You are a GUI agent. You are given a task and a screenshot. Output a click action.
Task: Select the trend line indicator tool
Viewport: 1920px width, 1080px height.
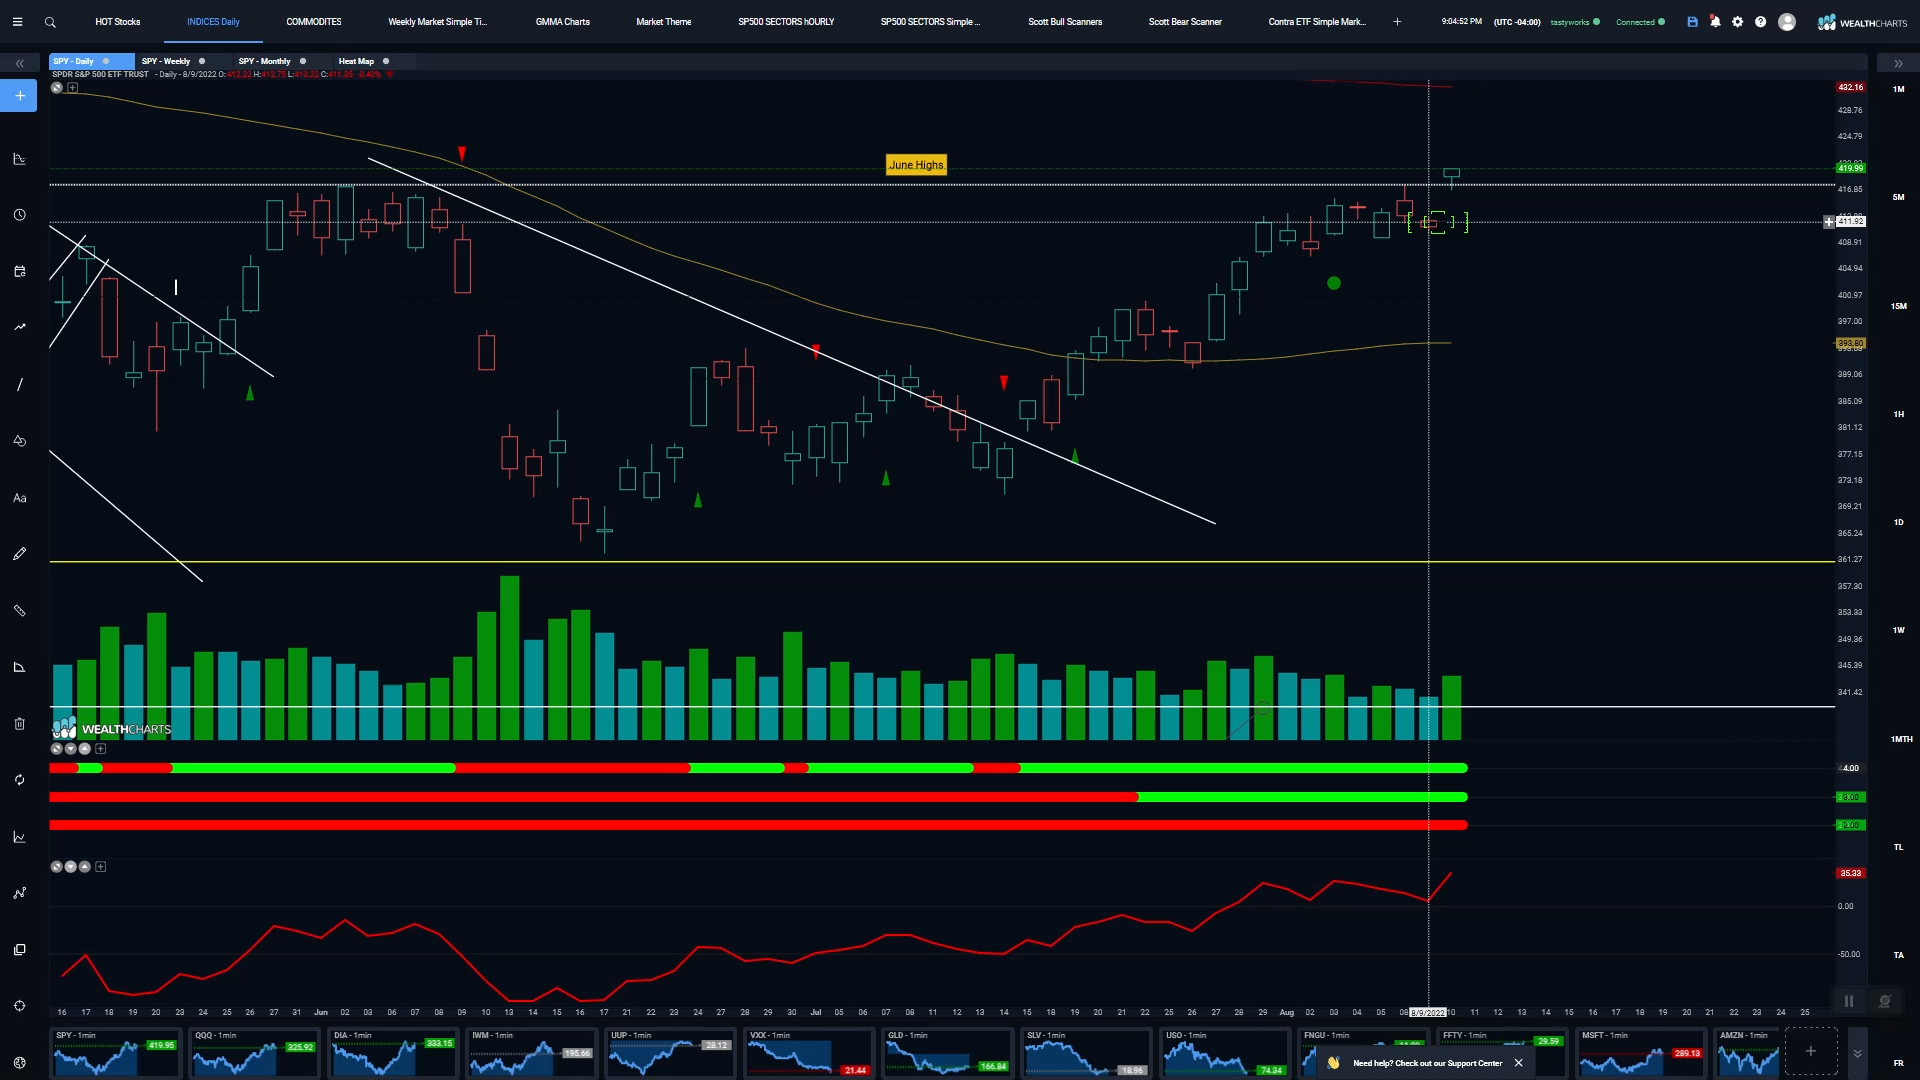(19, 327)
